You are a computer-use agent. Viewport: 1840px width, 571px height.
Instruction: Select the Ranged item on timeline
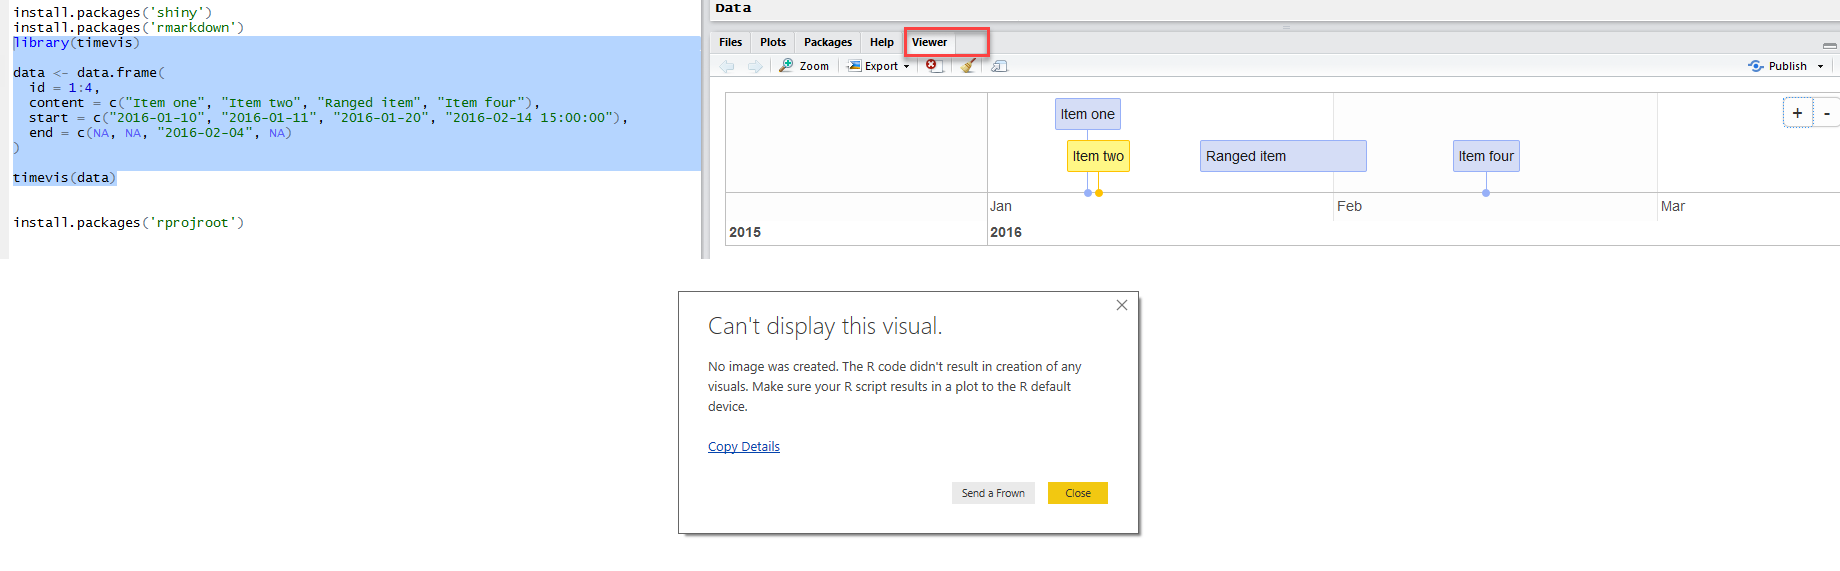click(1282, 156)
